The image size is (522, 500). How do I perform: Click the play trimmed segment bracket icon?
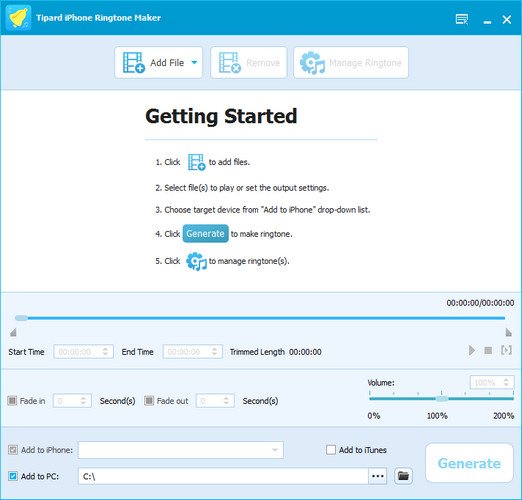coord(506,350)
